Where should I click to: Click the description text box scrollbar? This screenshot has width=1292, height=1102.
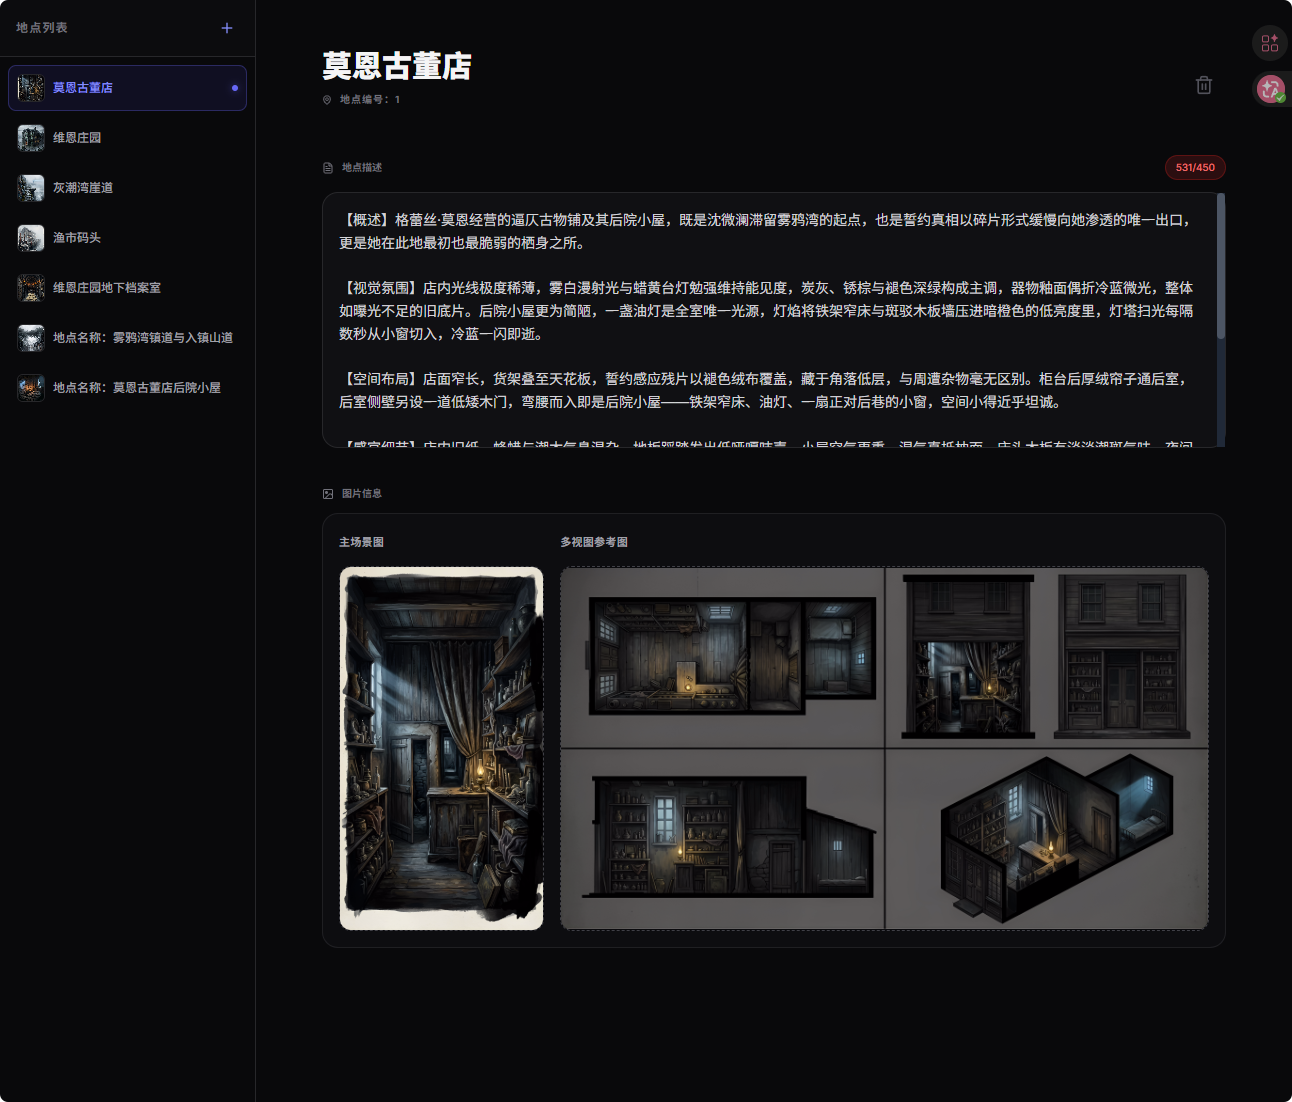1220,270
